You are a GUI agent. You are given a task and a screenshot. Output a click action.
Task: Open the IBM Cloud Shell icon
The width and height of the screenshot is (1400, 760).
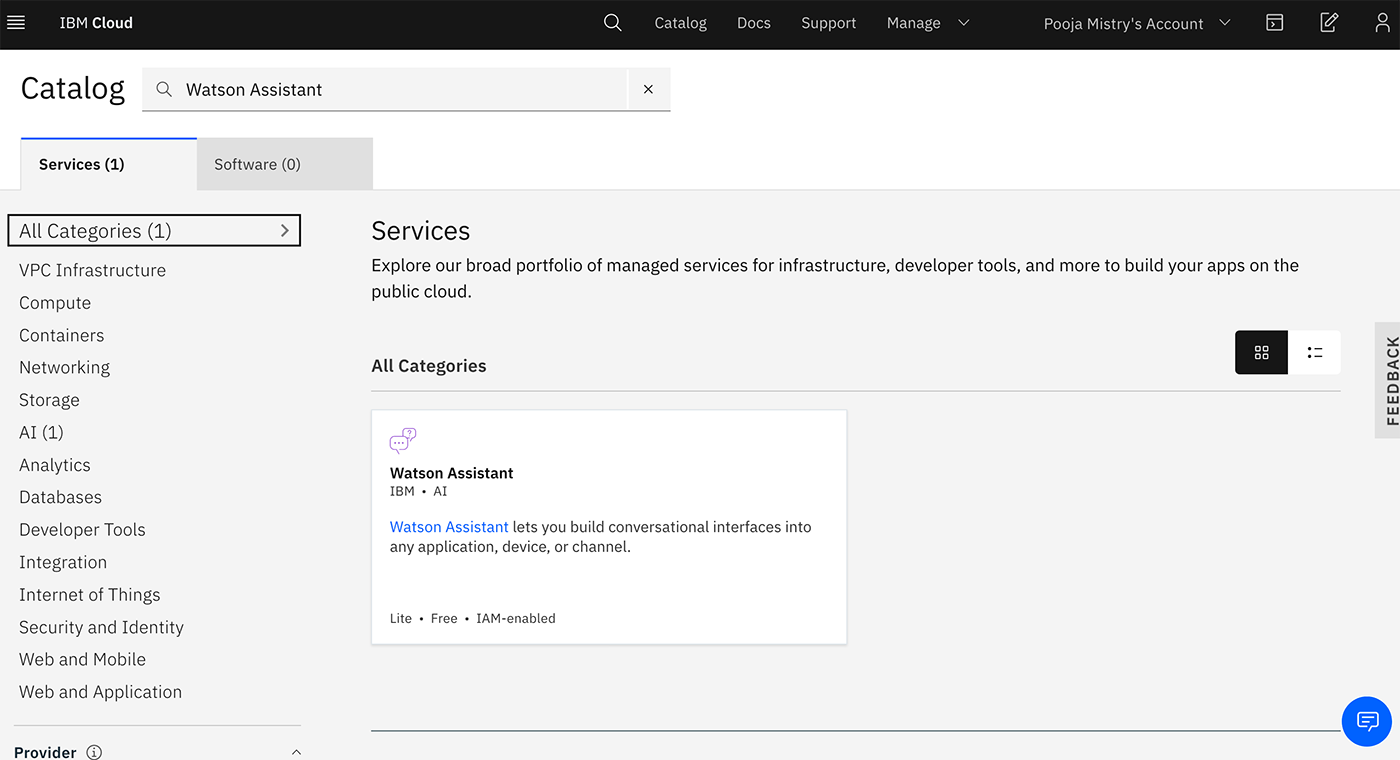(1274, 23)
